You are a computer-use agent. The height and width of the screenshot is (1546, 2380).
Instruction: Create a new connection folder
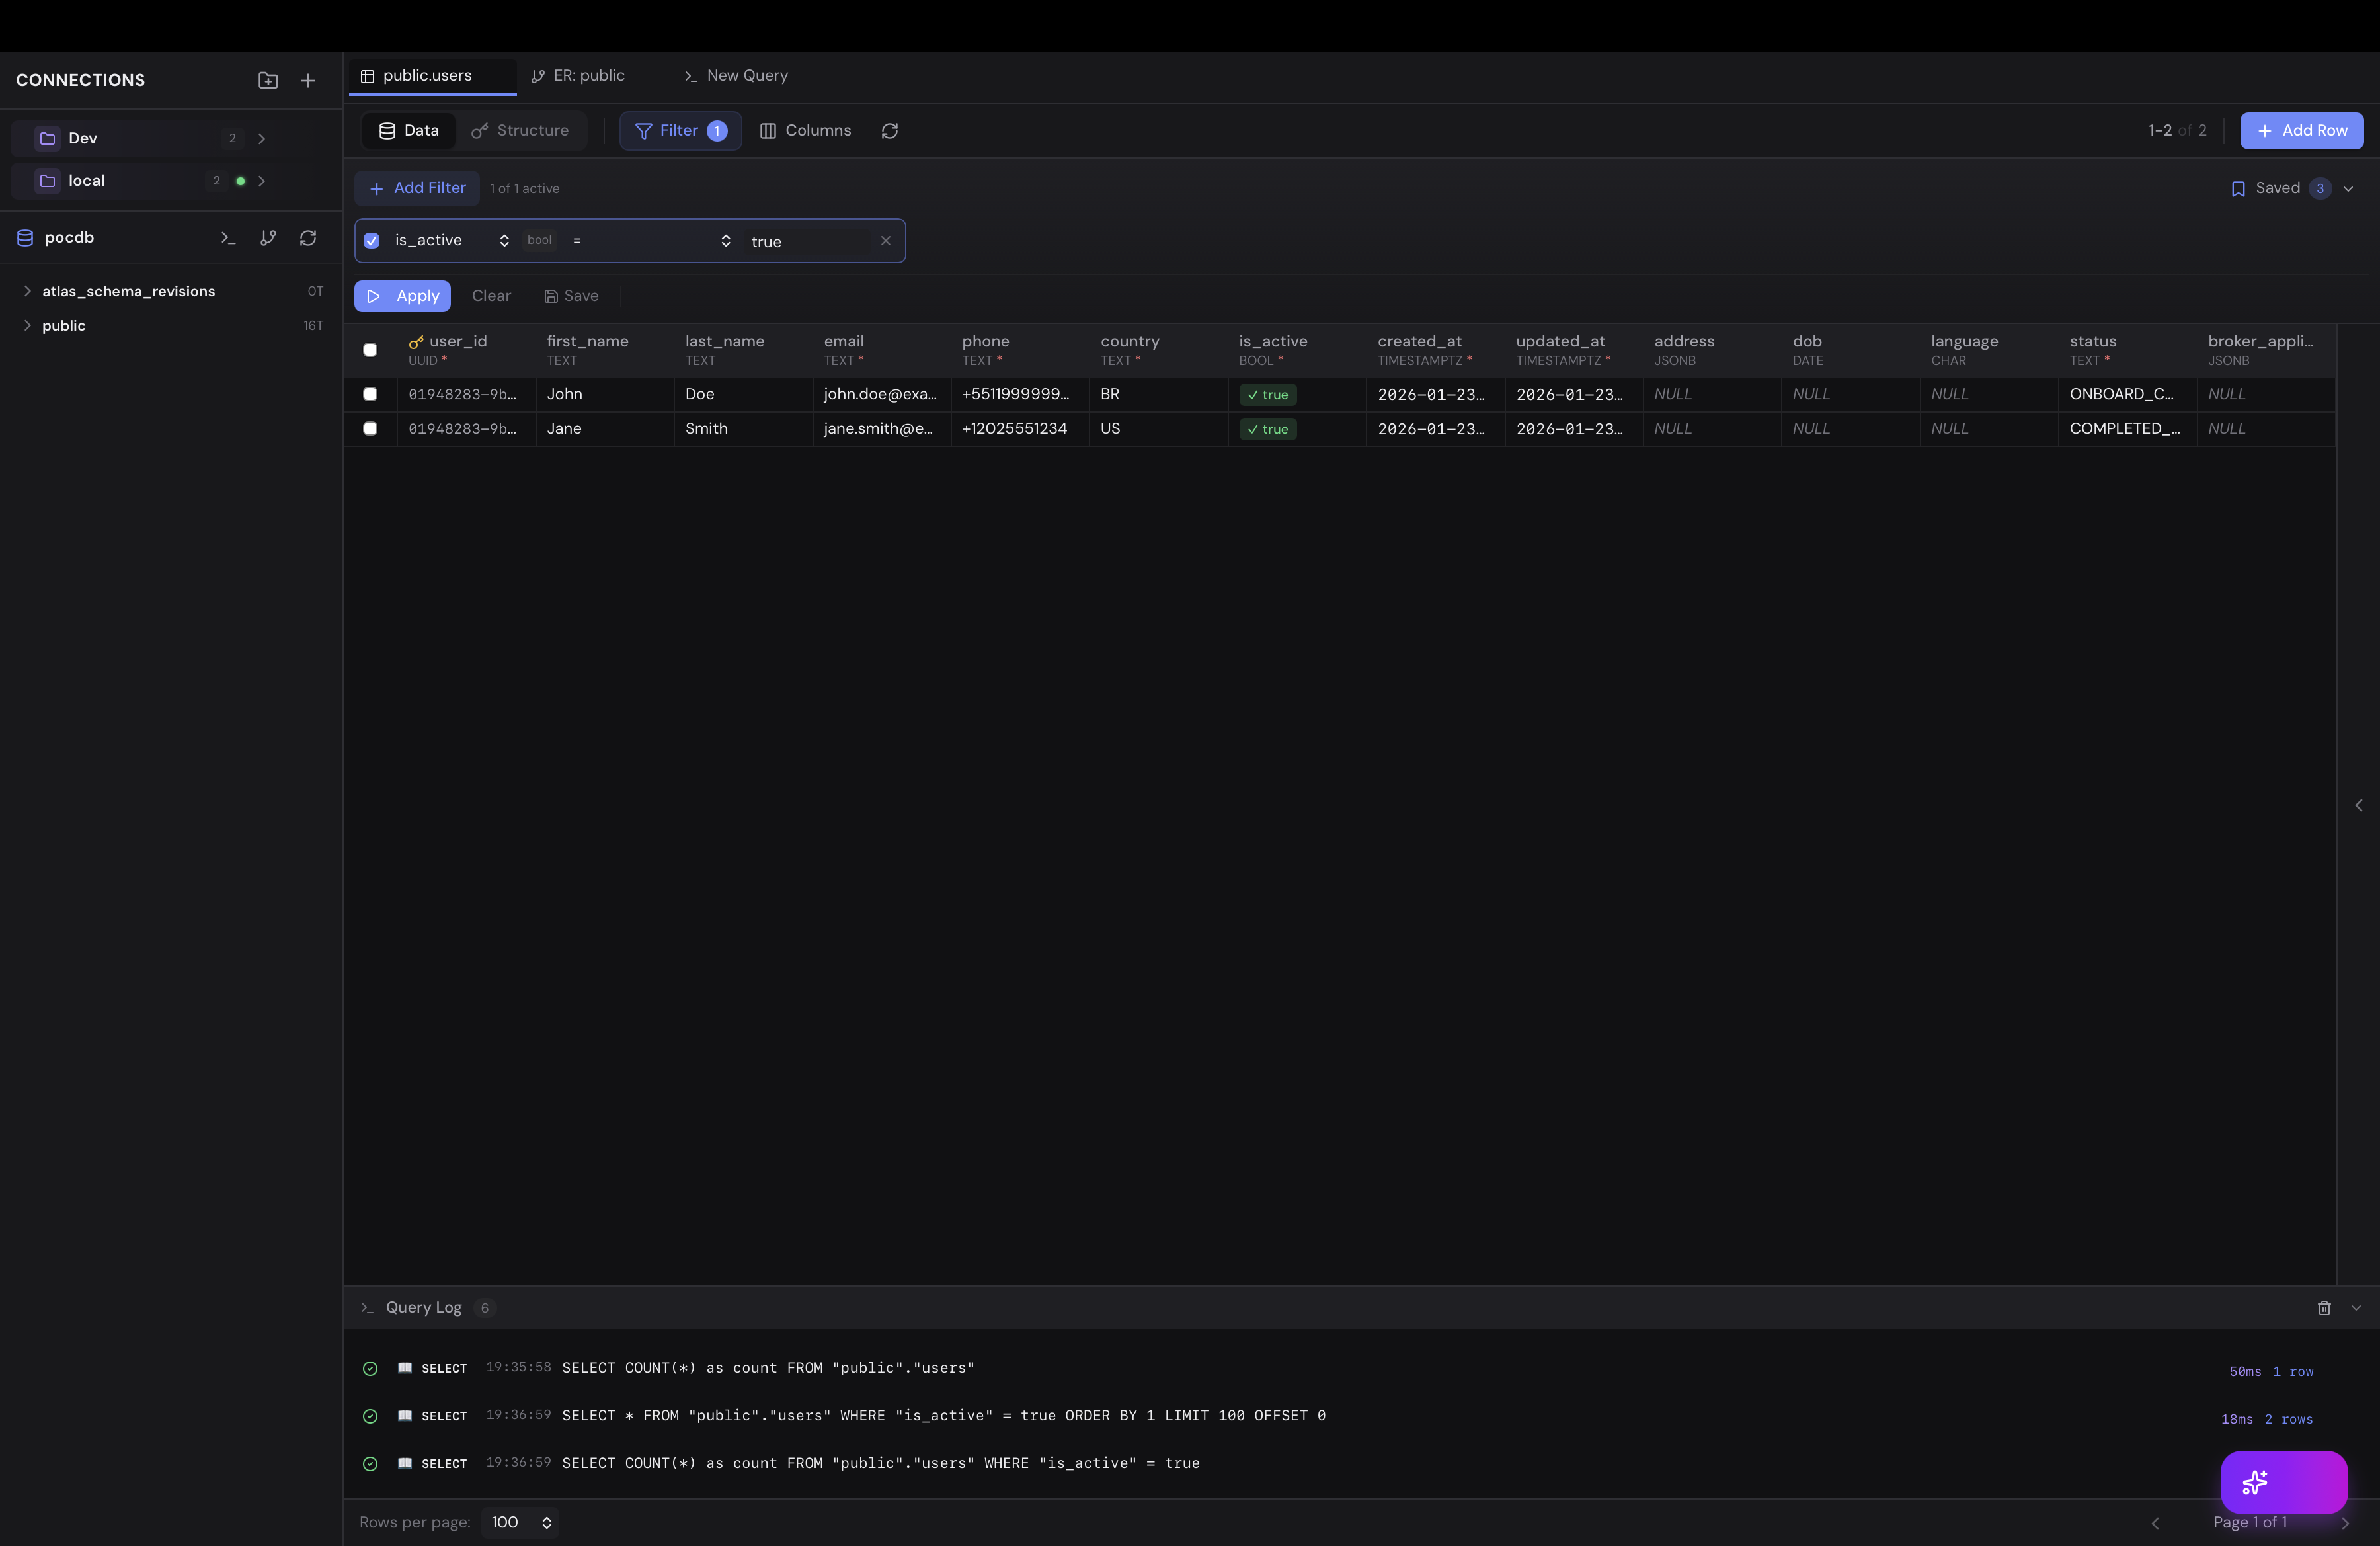coord(268,80)
